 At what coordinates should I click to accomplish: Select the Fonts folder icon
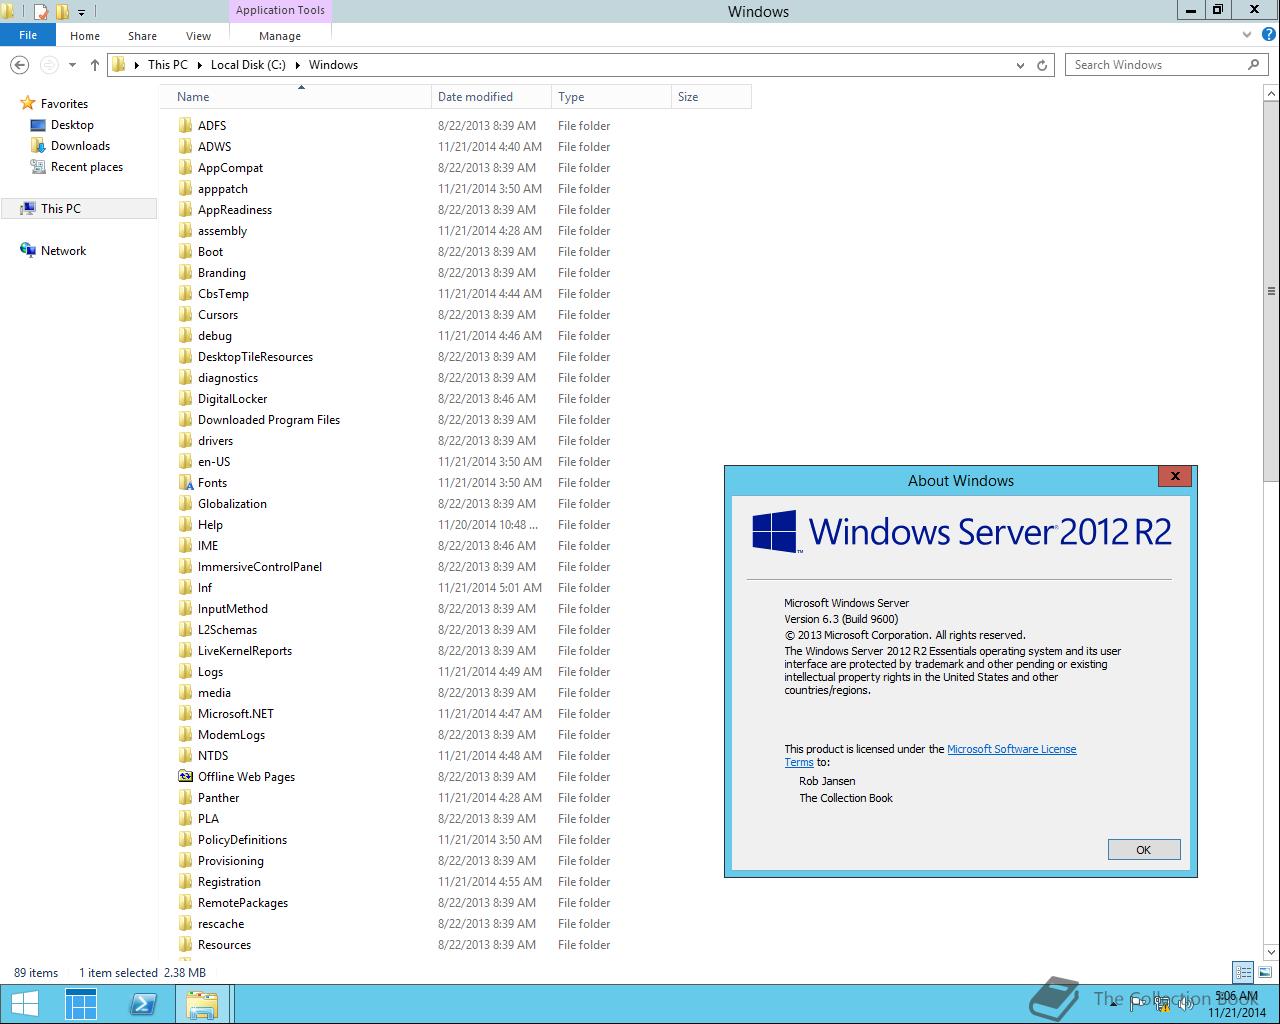(185, 483)
